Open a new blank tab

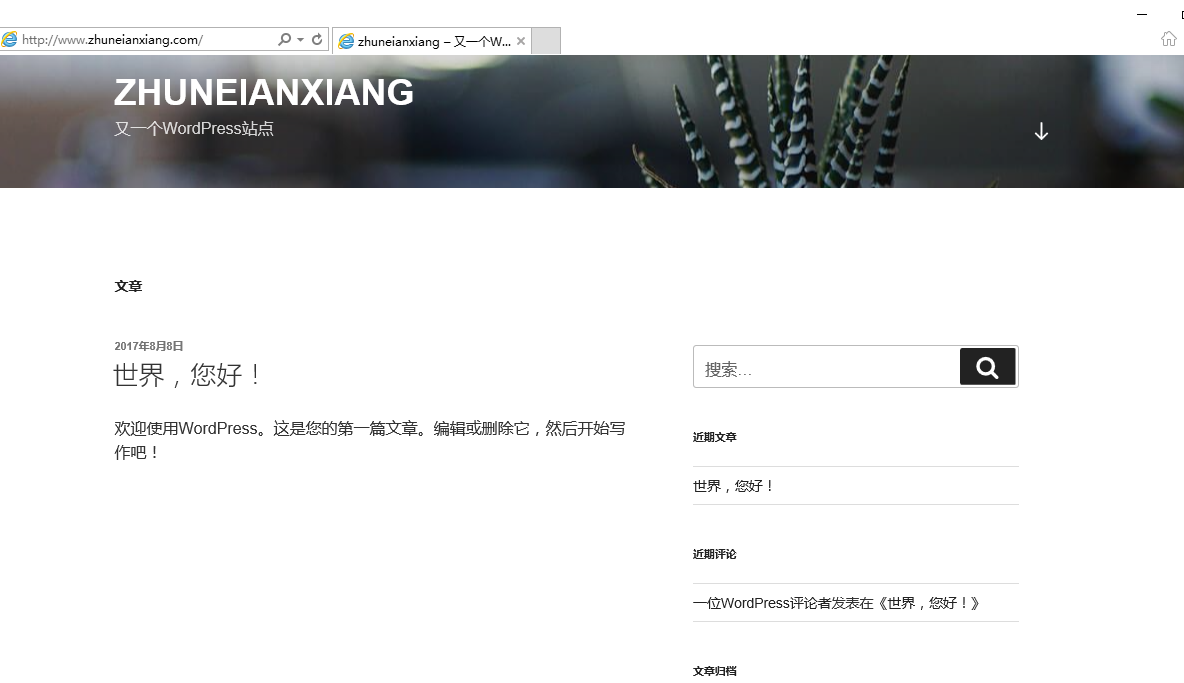click(x=546, y=41)
